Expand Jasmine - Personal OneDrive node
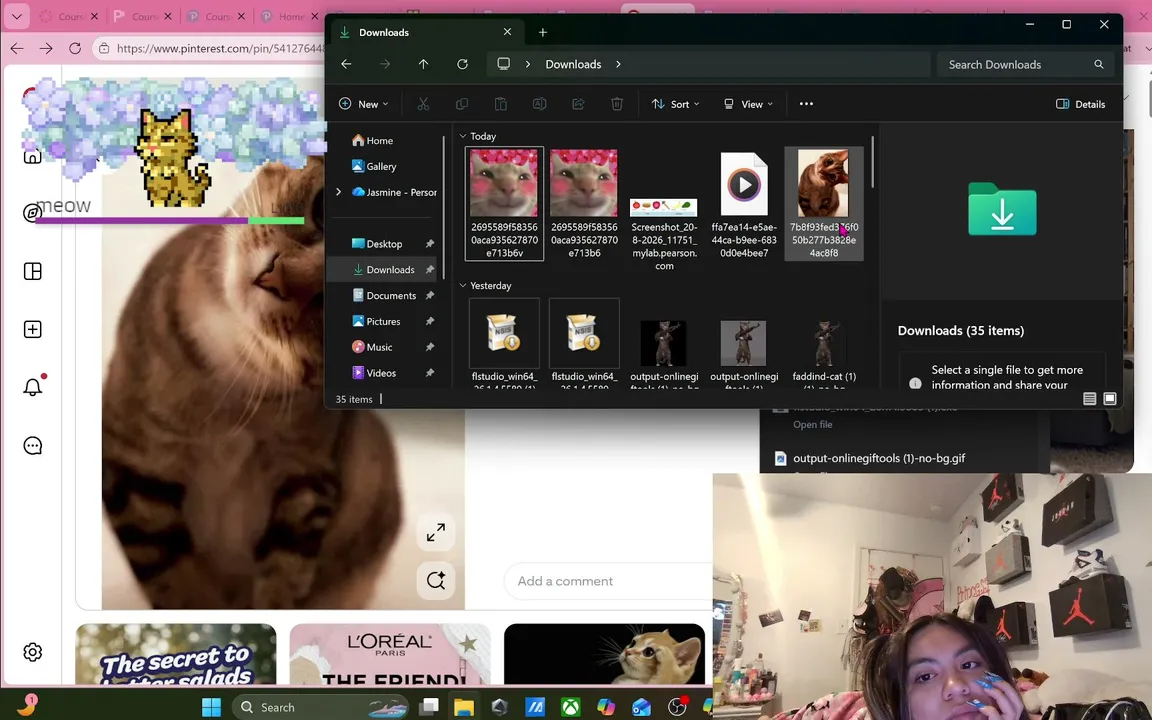 point(338,192)
